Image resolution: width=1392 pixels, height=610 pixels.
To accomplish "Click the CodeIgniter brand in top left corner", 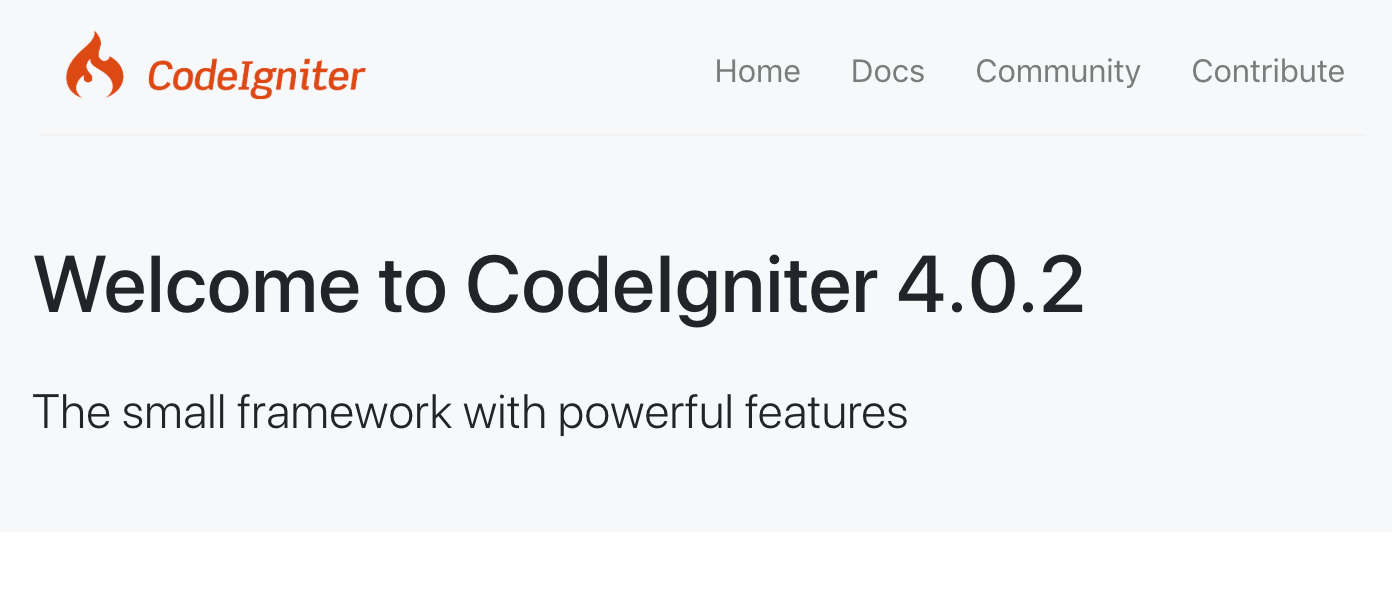I will [213, 70].
